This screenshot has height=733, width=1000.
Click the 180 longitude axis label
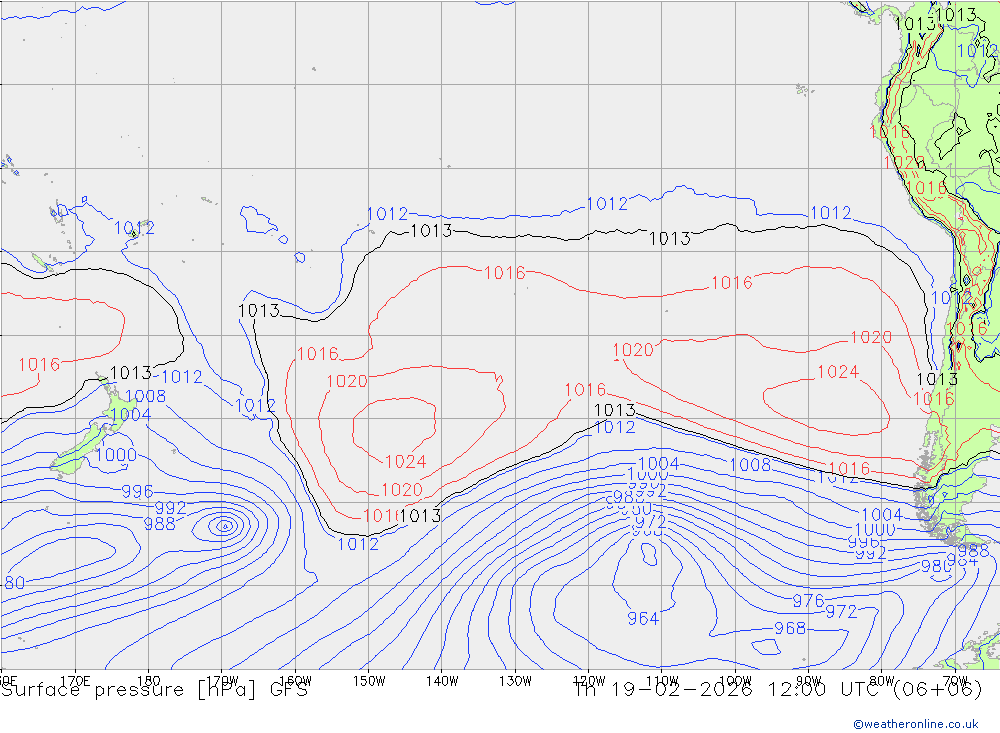coord(149,681)
